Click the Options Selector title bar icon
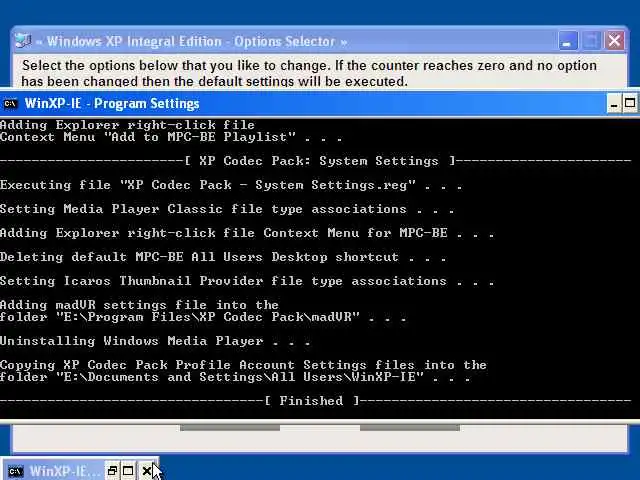This screenshot has width=640, height=480. [23, 41]
